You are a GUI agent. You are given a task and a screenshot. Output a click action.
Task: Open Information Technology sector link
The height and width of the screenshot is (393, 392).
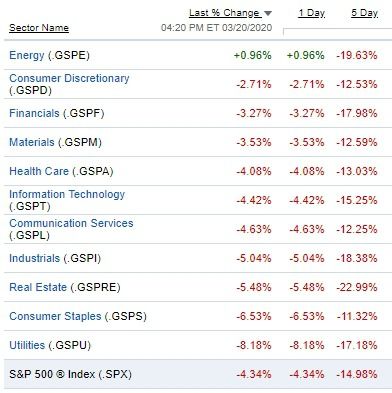[x=67, y=194]
